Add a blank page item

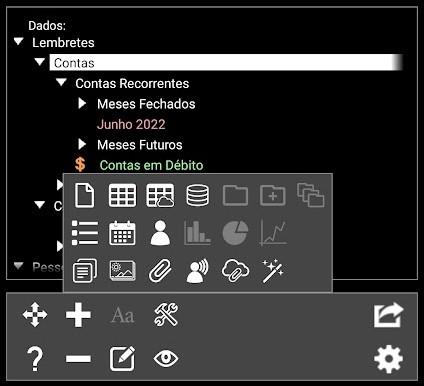tap(84, 195)
